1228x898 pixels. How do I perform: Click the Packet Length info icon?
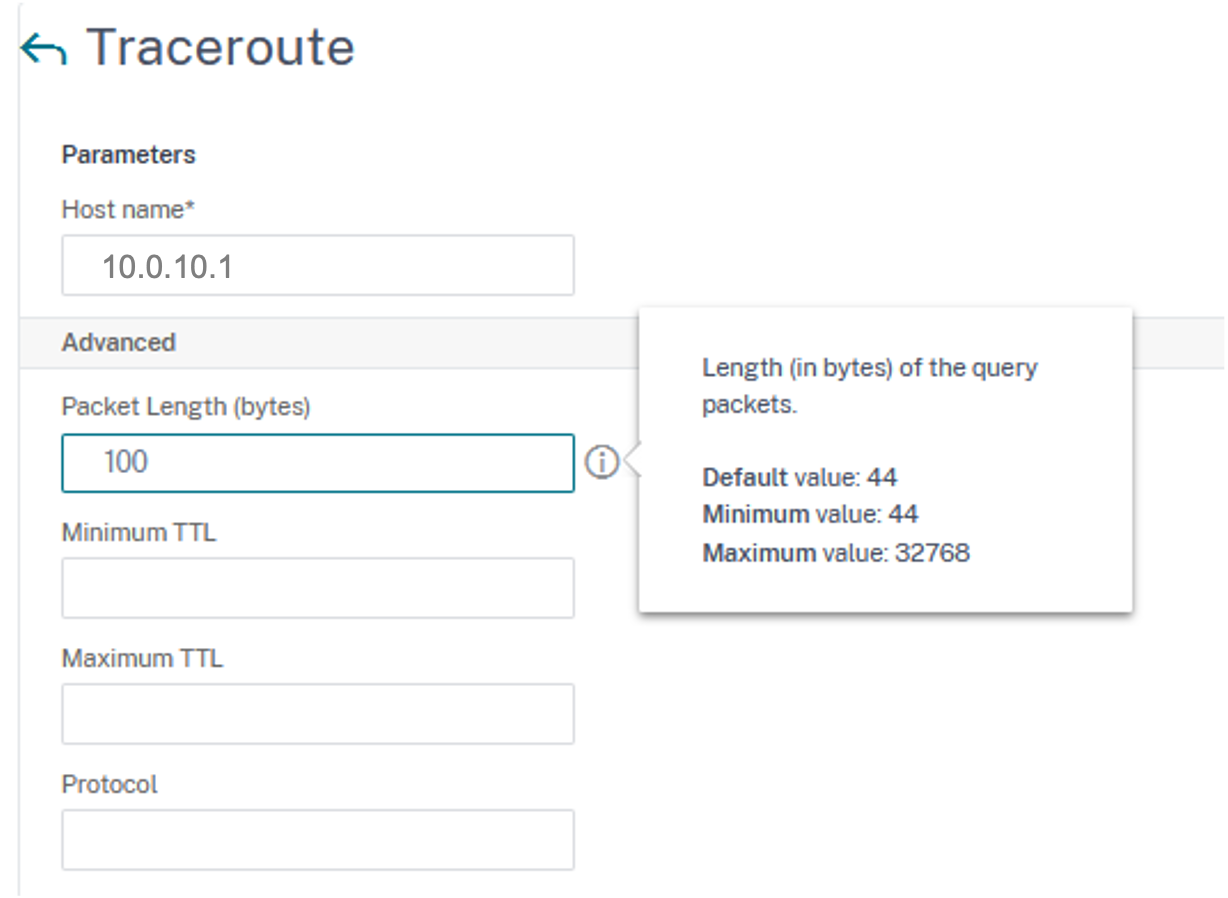click(x=602, y=462)
